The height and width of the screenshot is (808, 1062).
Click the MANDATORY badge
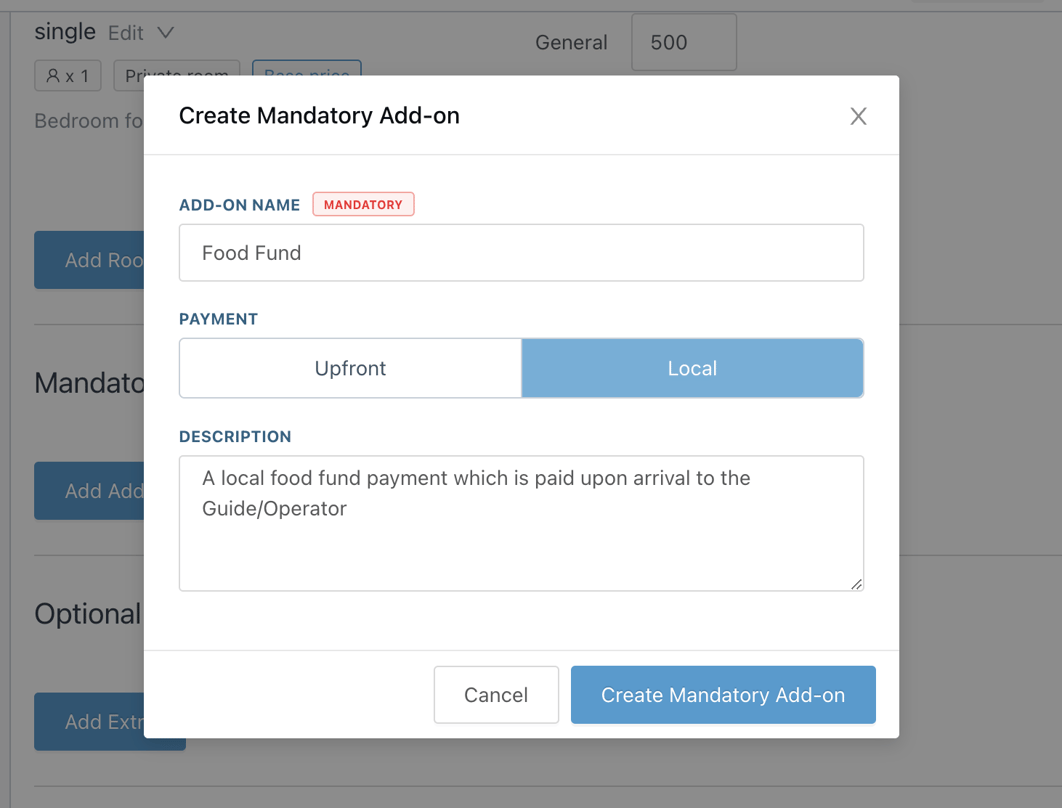point(363,204)
